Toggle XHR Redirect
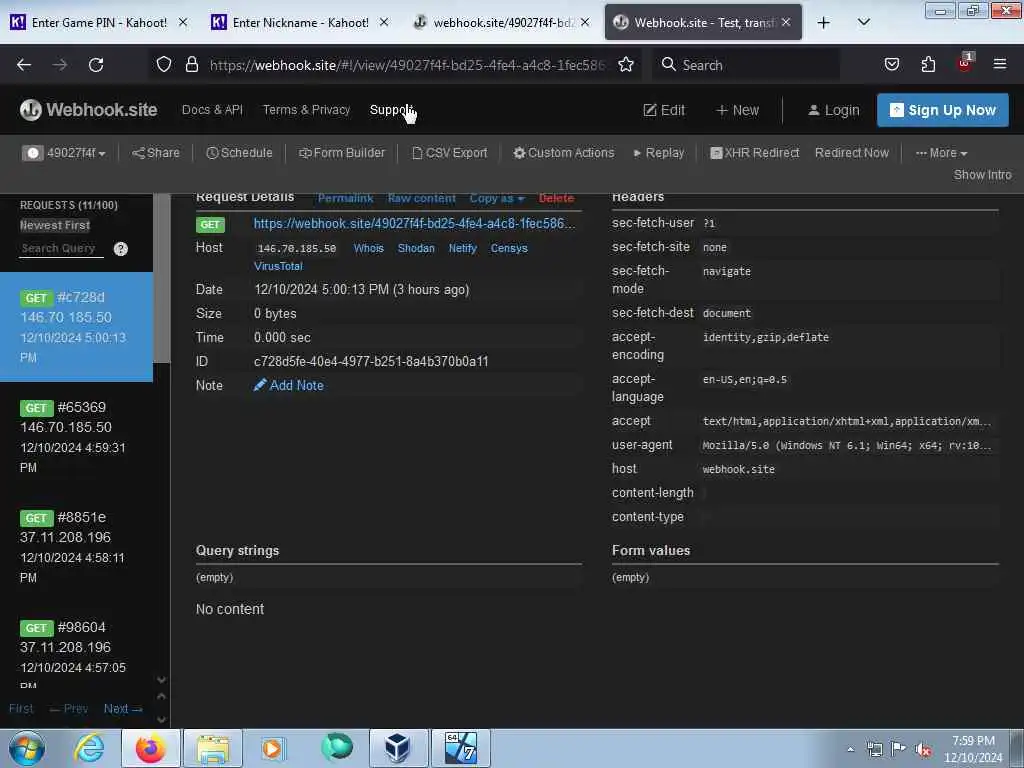The width and height of the screenshot is (1024, 768). click(x=755, y=153)
